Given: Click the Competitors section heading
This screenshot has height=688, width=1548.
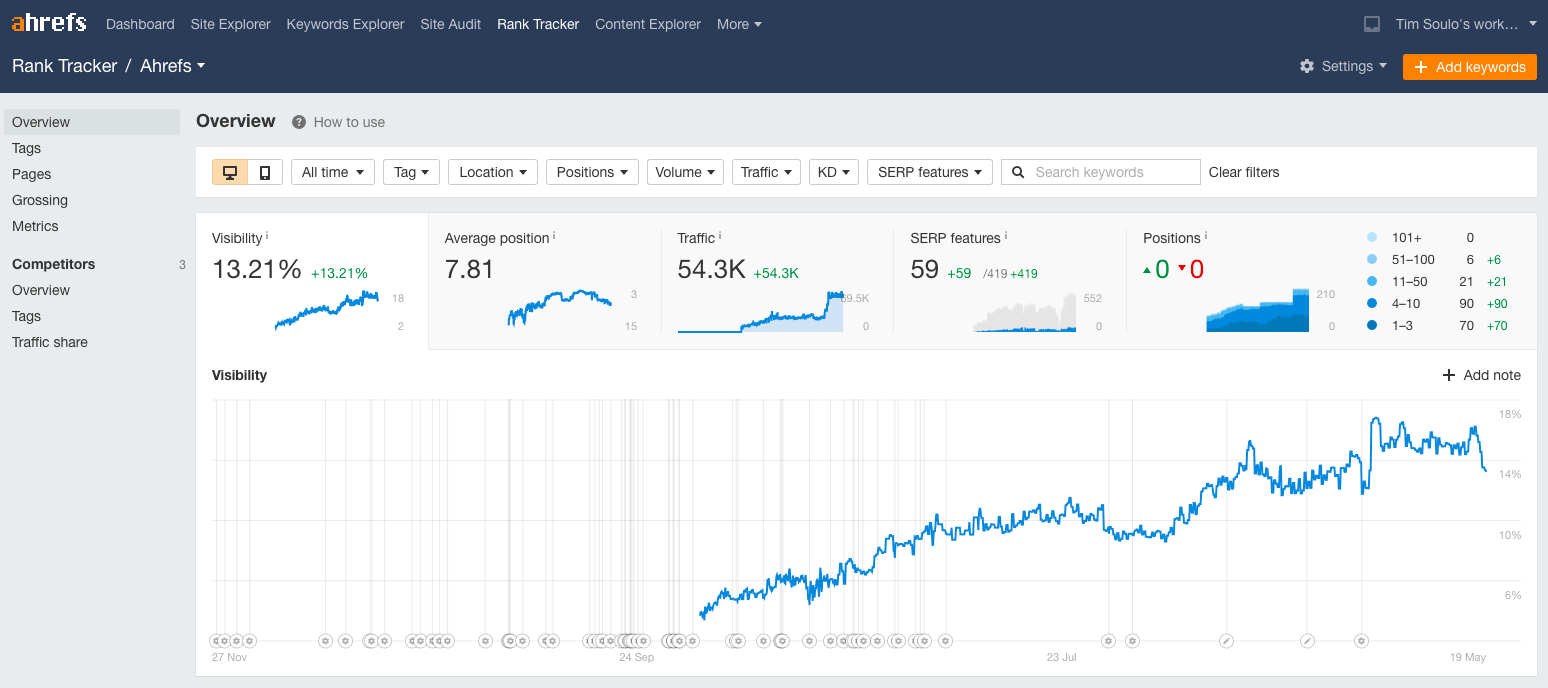Looking at the screenshot, I should 54,264.
